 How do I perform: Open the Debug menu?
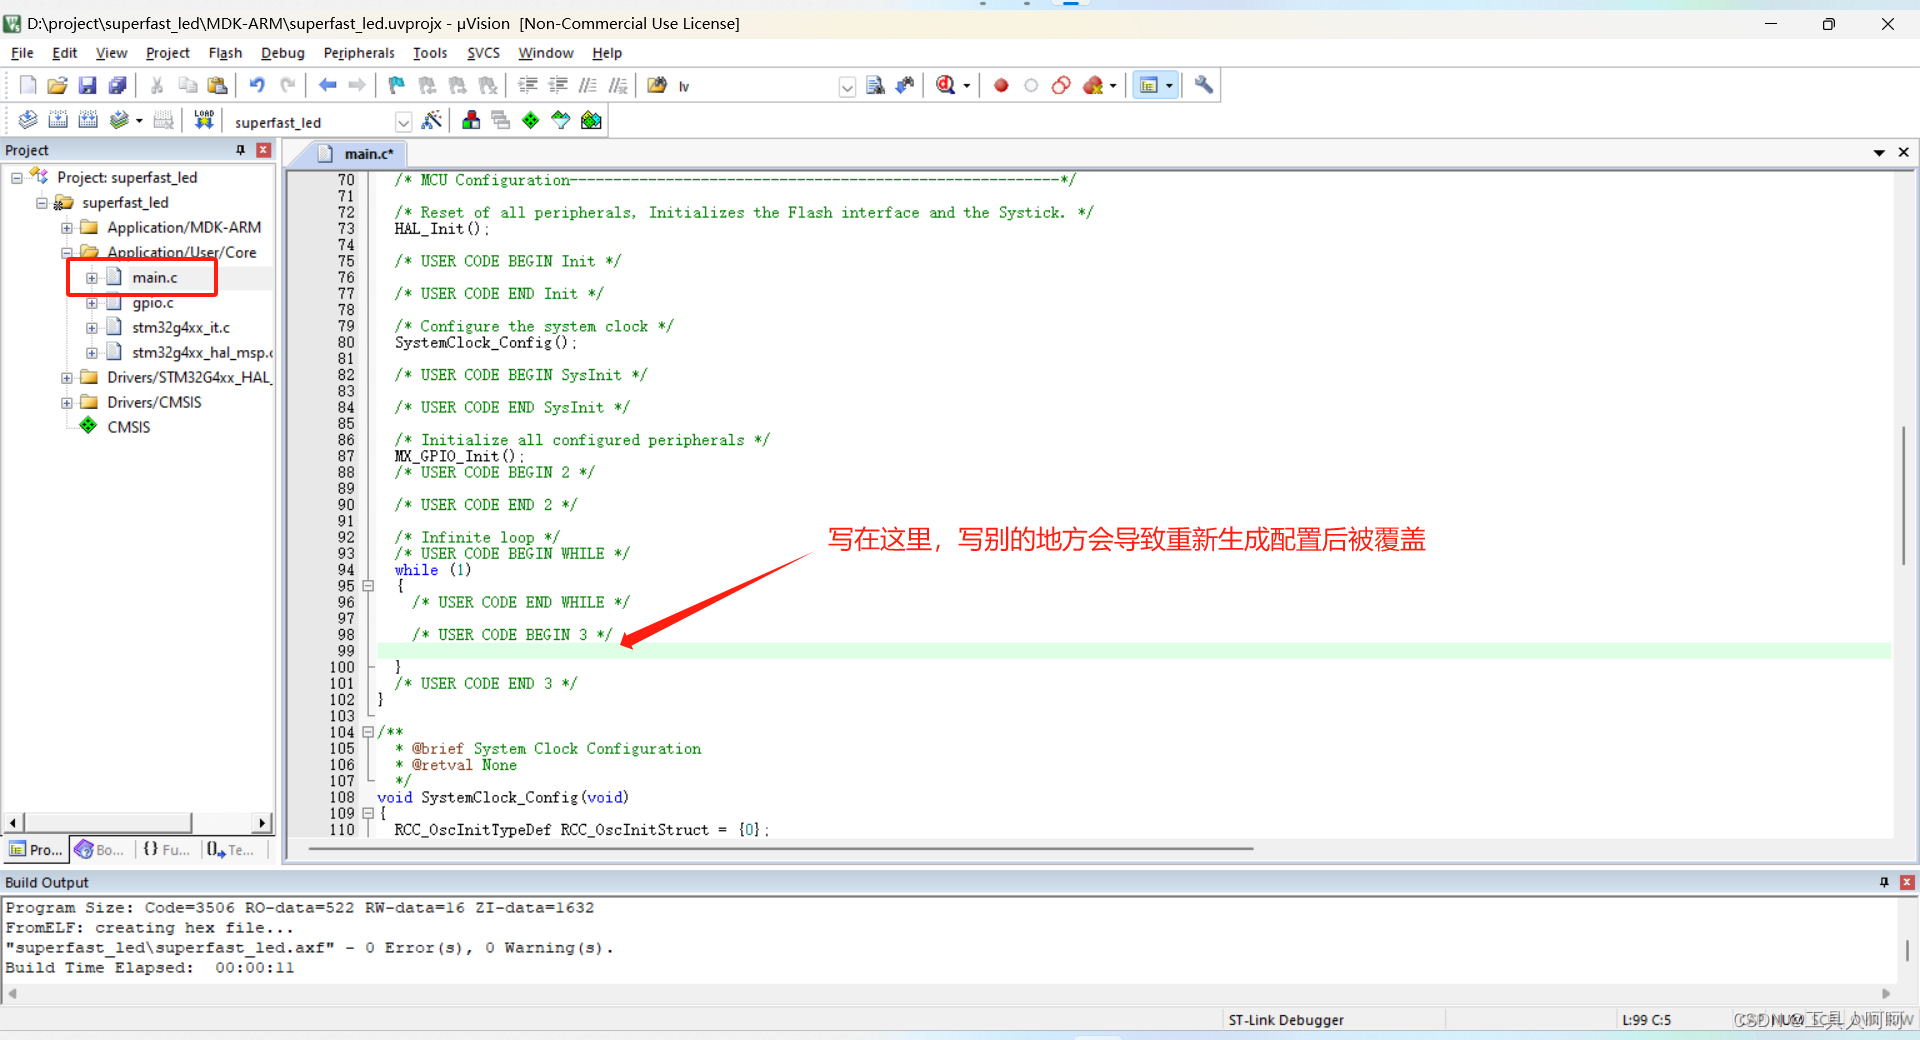point(283,53)
